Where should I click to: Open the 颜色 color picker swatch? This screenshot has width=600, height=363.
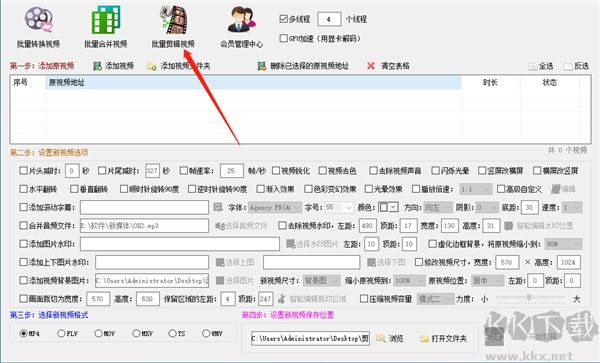point(388,207)
